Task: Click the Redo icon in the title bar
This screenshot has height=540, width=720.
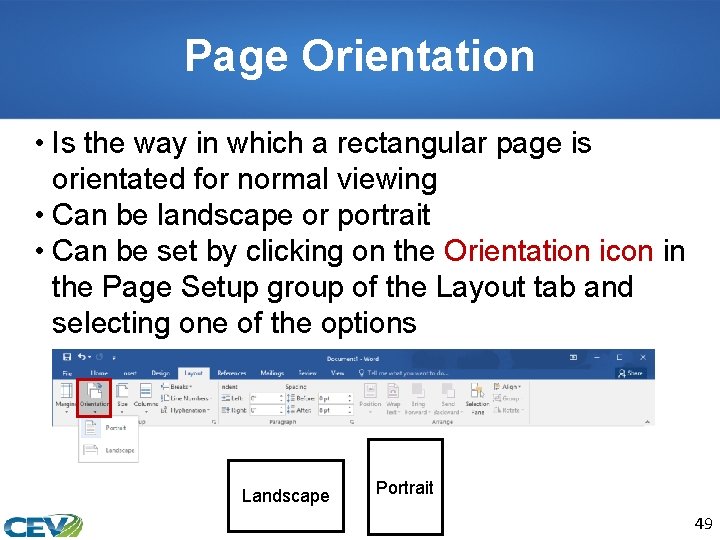Action: (x=99, y=357)
